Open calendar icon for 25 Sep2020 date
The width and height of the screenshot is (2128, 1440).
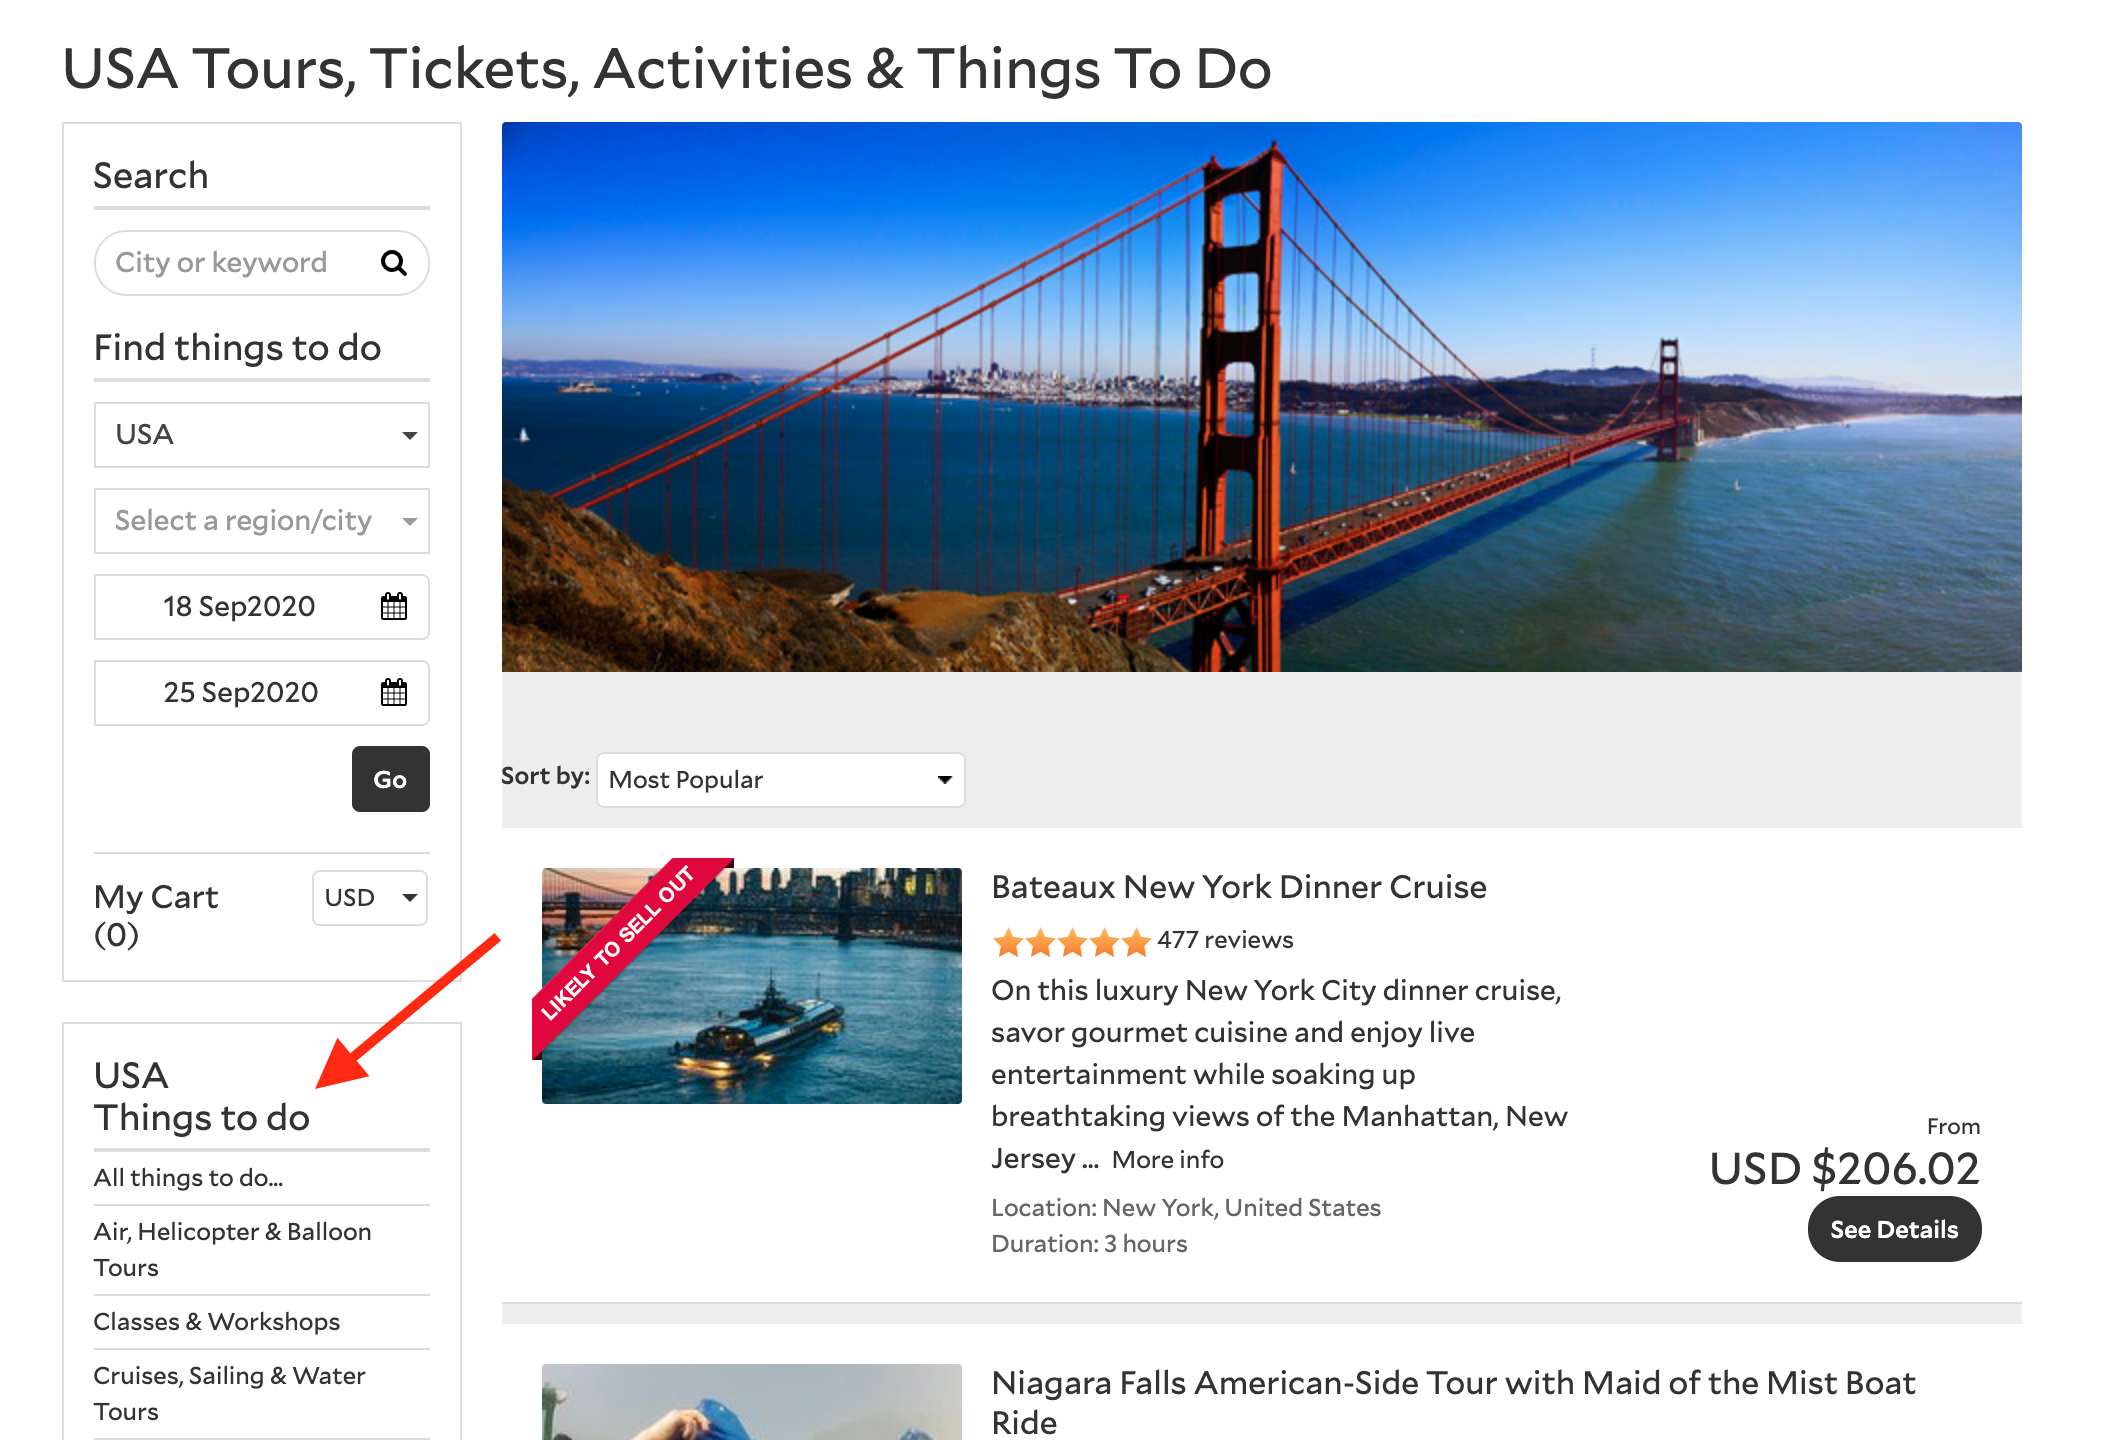pos(394,692)
